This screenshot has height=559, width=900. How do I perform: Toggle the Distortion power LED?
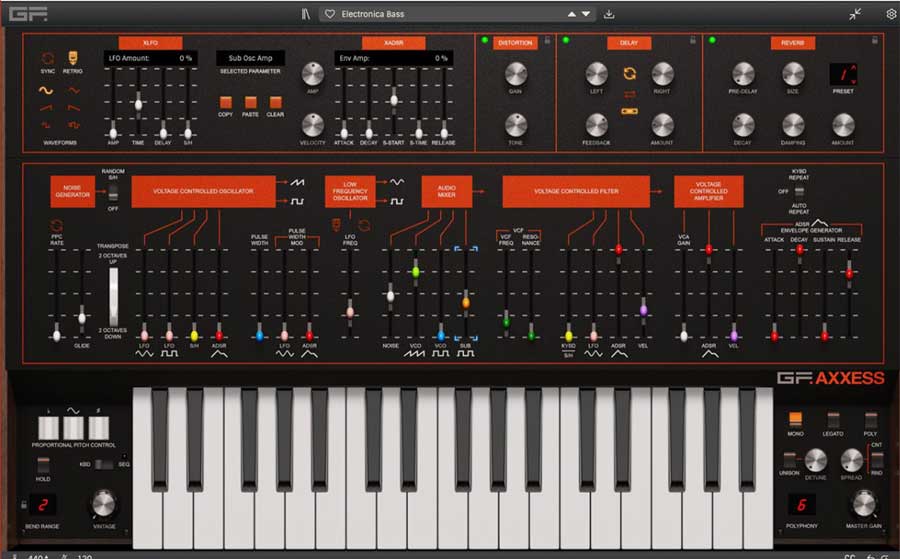click(x=485, y=40)
